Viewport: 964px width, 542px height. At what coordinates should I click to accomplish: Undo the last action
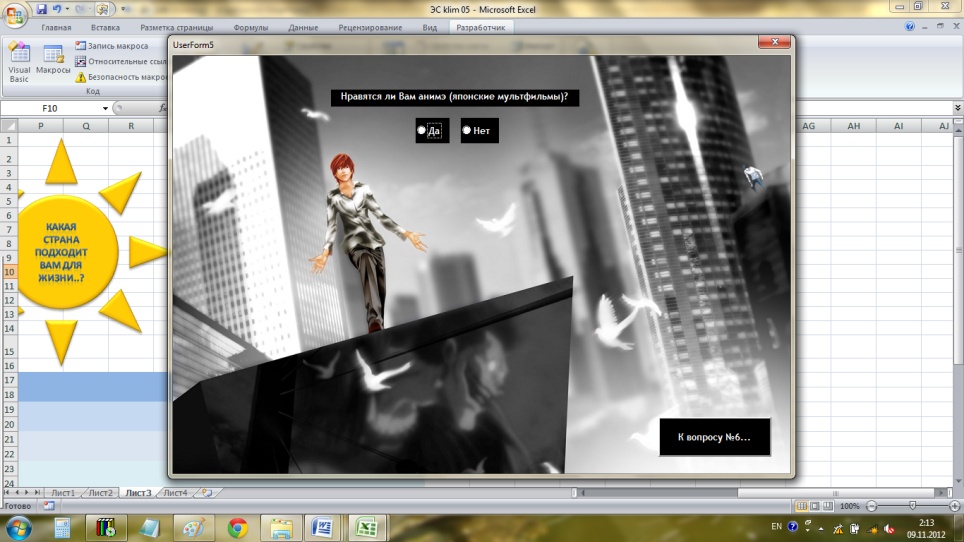[57, 9]
